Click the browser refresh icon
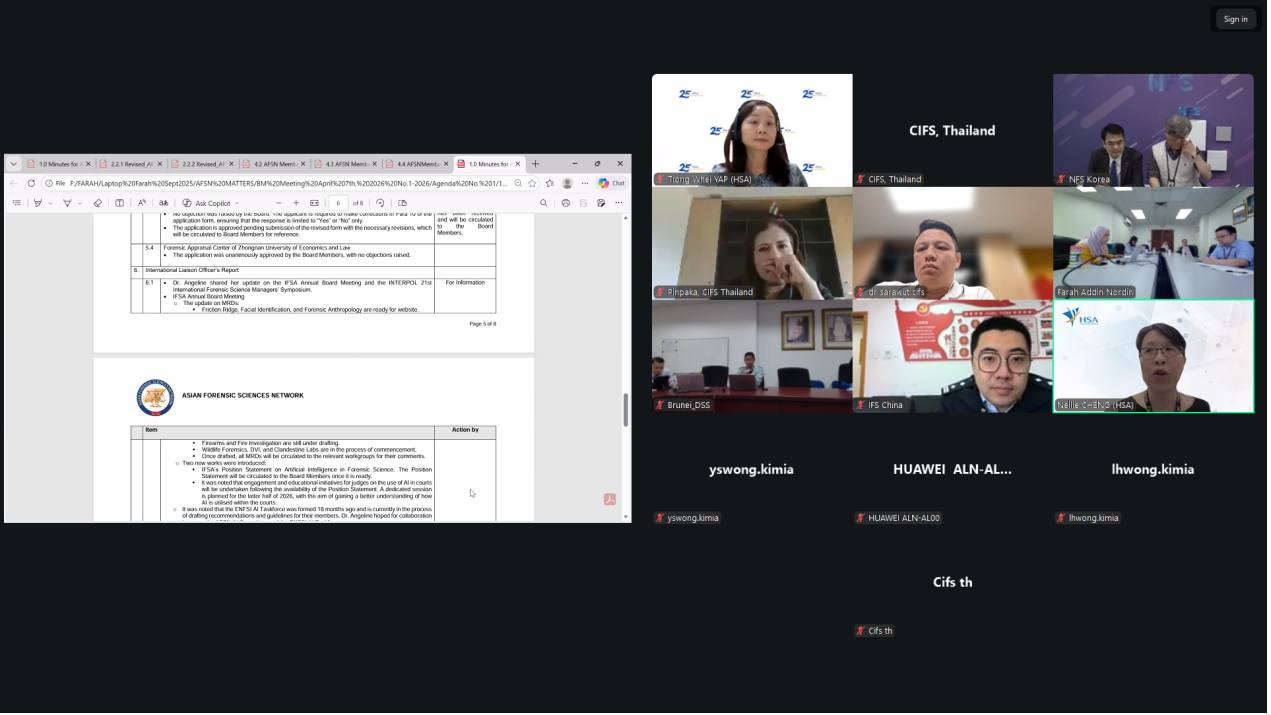The width and height of the screenshot is (1271, 715). pyautogui.click(x=31, y=183)
